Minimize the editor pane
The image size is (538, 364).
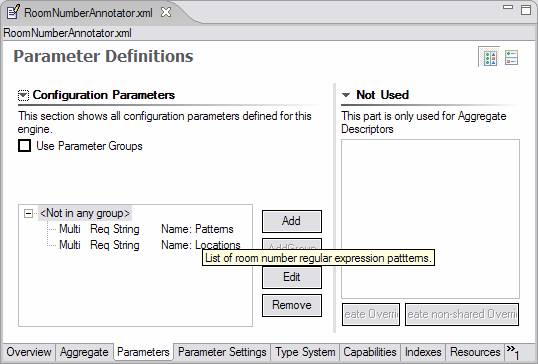tap(508, 7)
